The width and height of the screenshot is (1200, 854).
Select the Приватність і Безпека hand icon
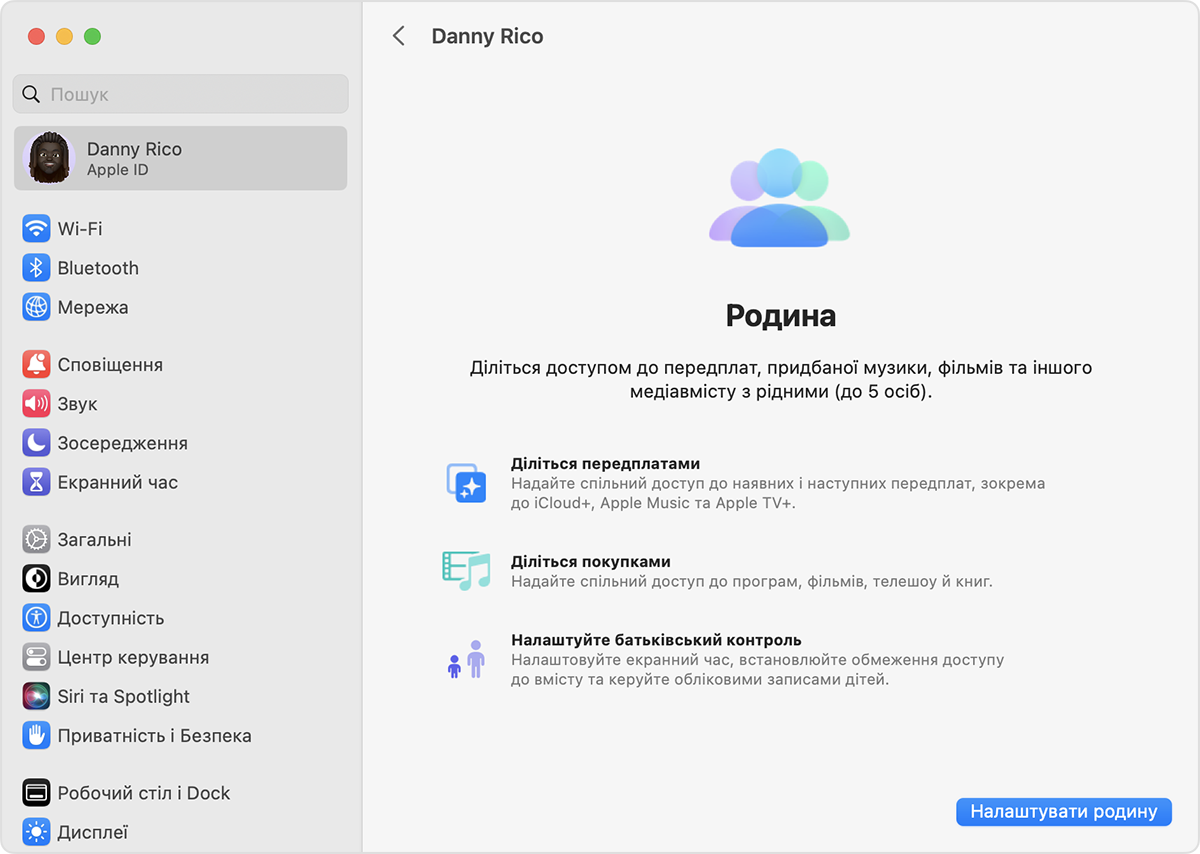point(36,735)
